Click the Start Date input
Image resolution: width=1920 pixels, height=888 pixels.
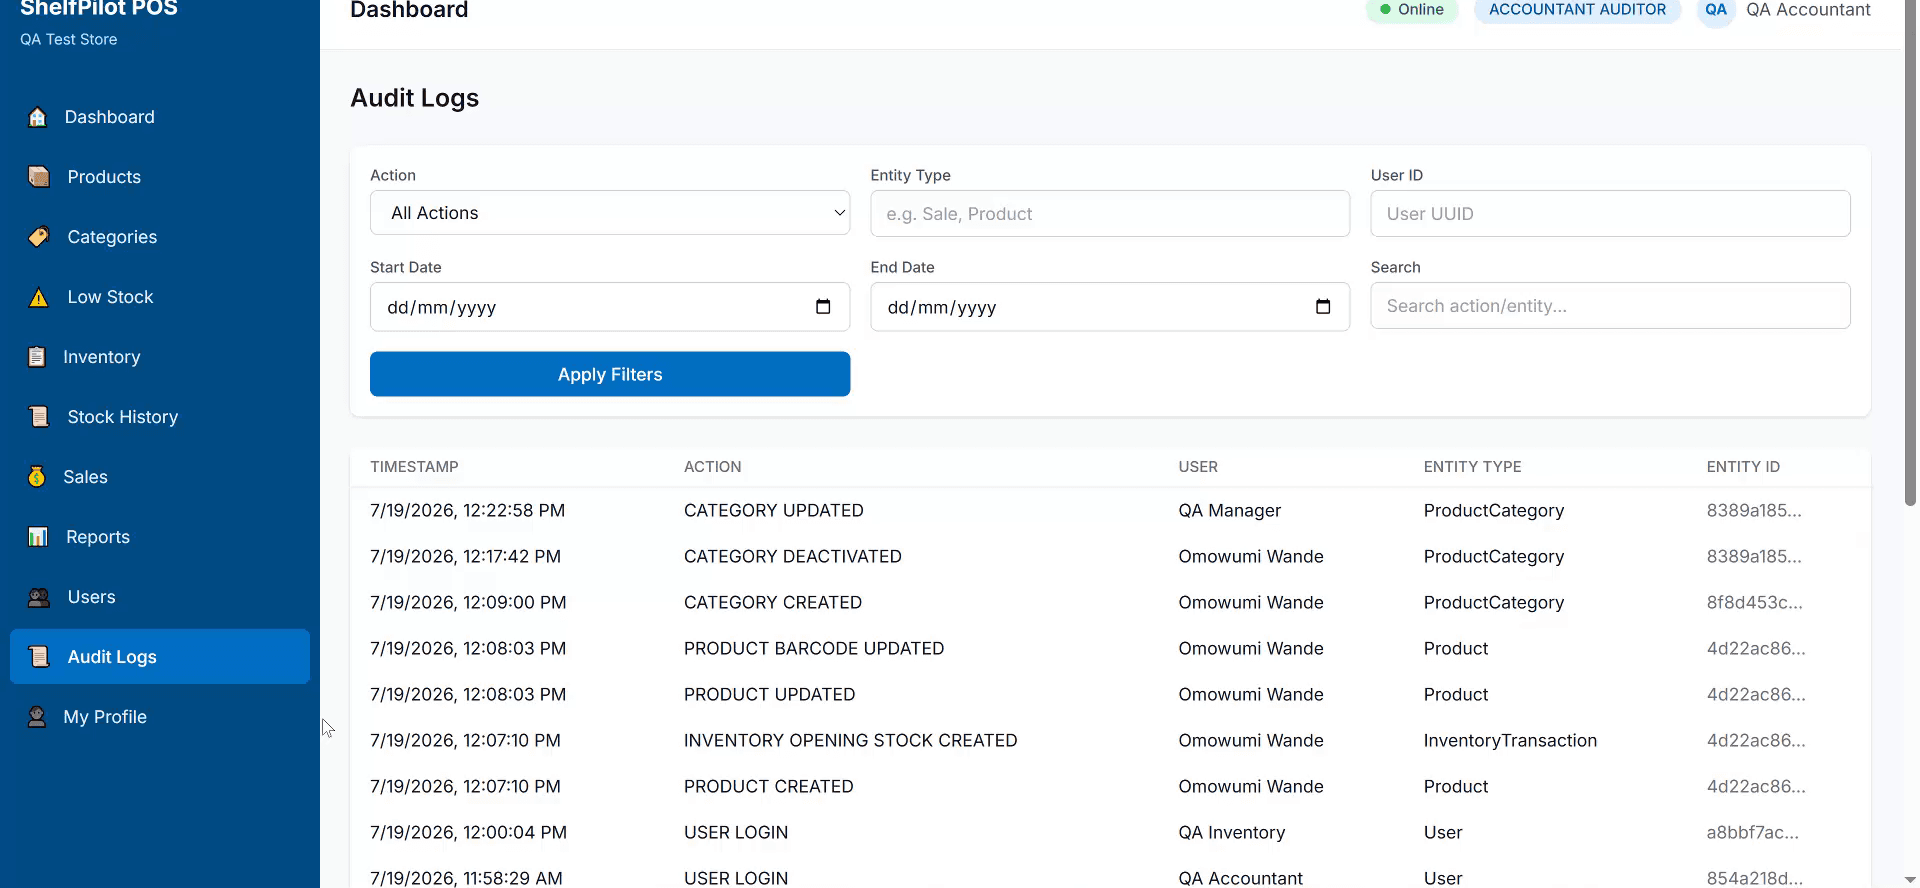pos(610,307)
